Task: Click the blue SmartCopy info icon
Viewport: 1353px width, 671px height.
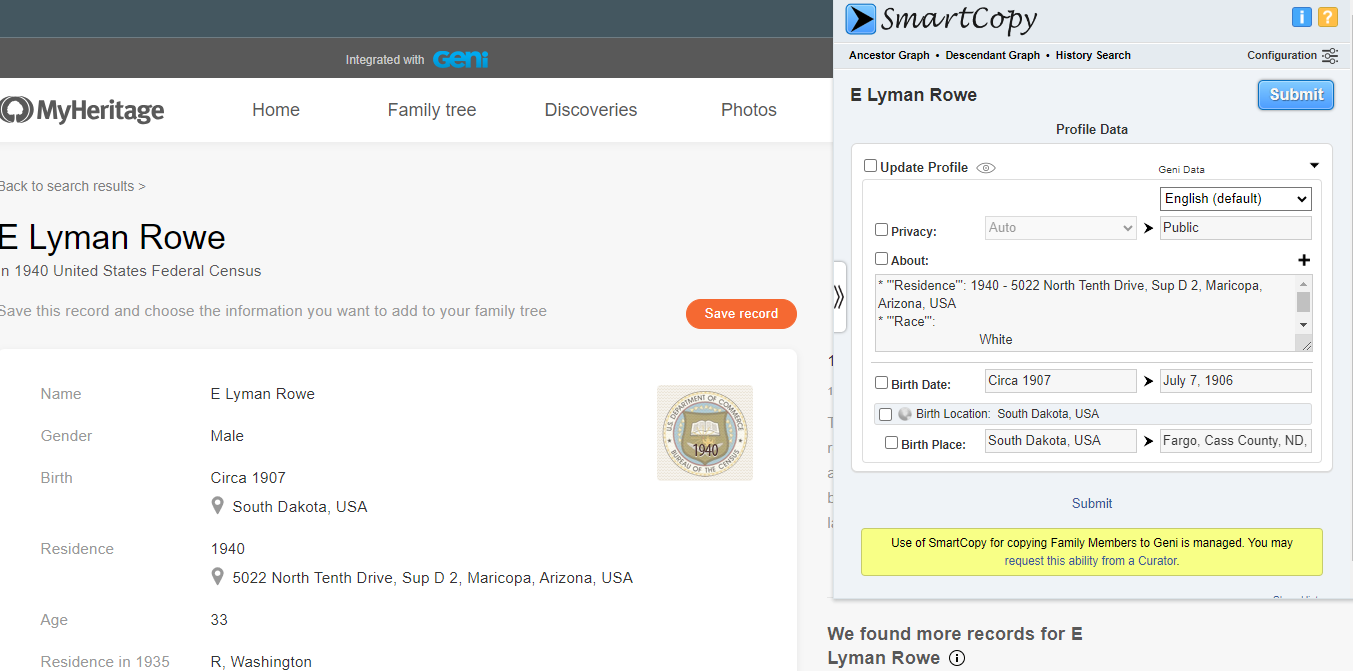Action: tap(1301, 17)
